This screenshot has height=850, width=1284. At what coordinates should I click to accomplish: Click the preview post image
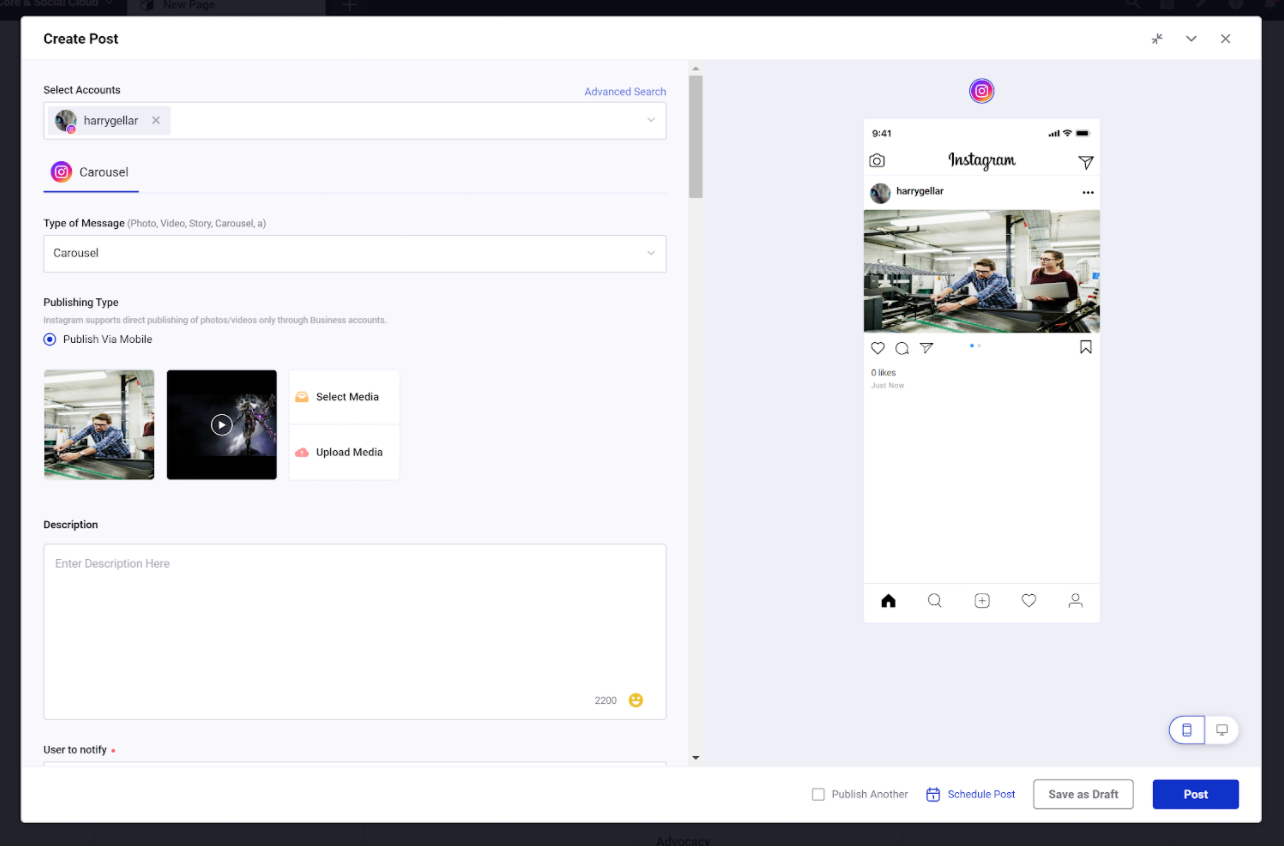[x=982, y=271]
